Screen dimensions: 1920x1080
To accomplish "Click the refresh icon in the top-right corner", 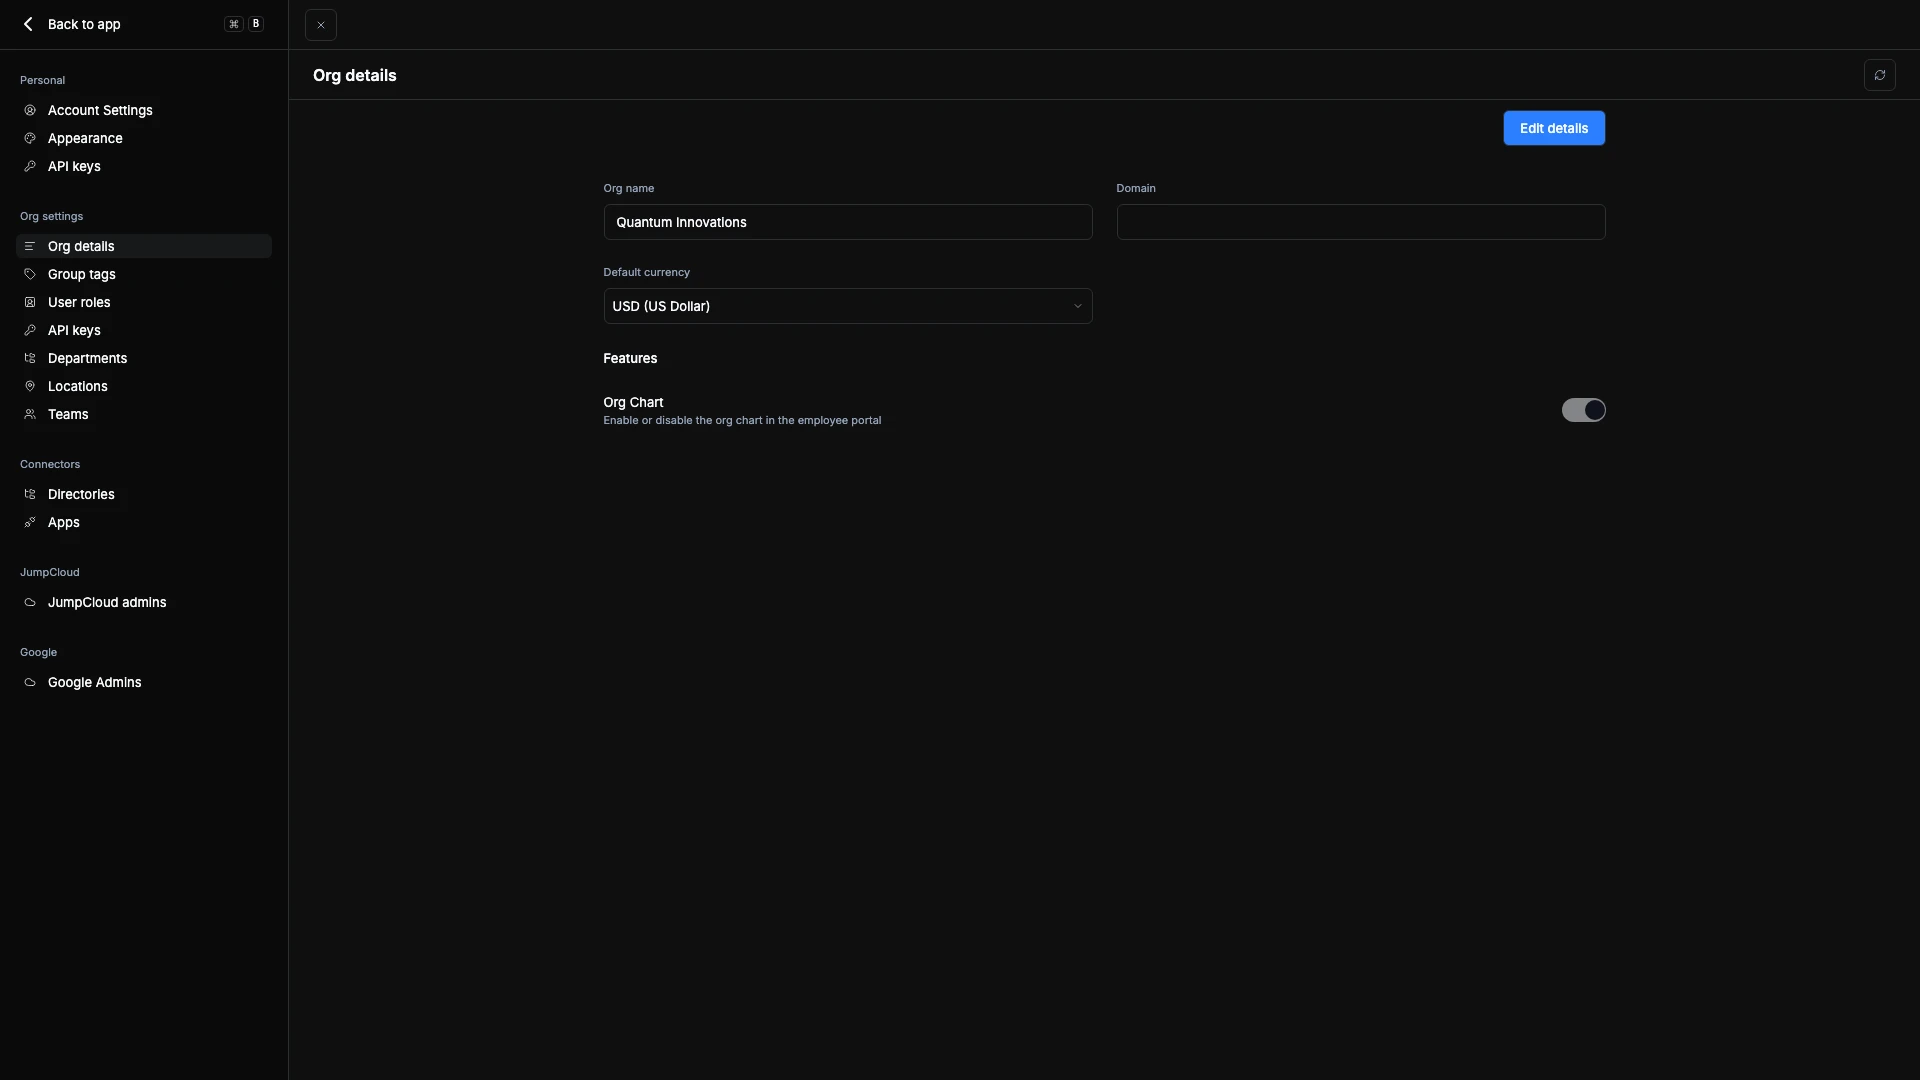I will click(x=1879, y=75).
